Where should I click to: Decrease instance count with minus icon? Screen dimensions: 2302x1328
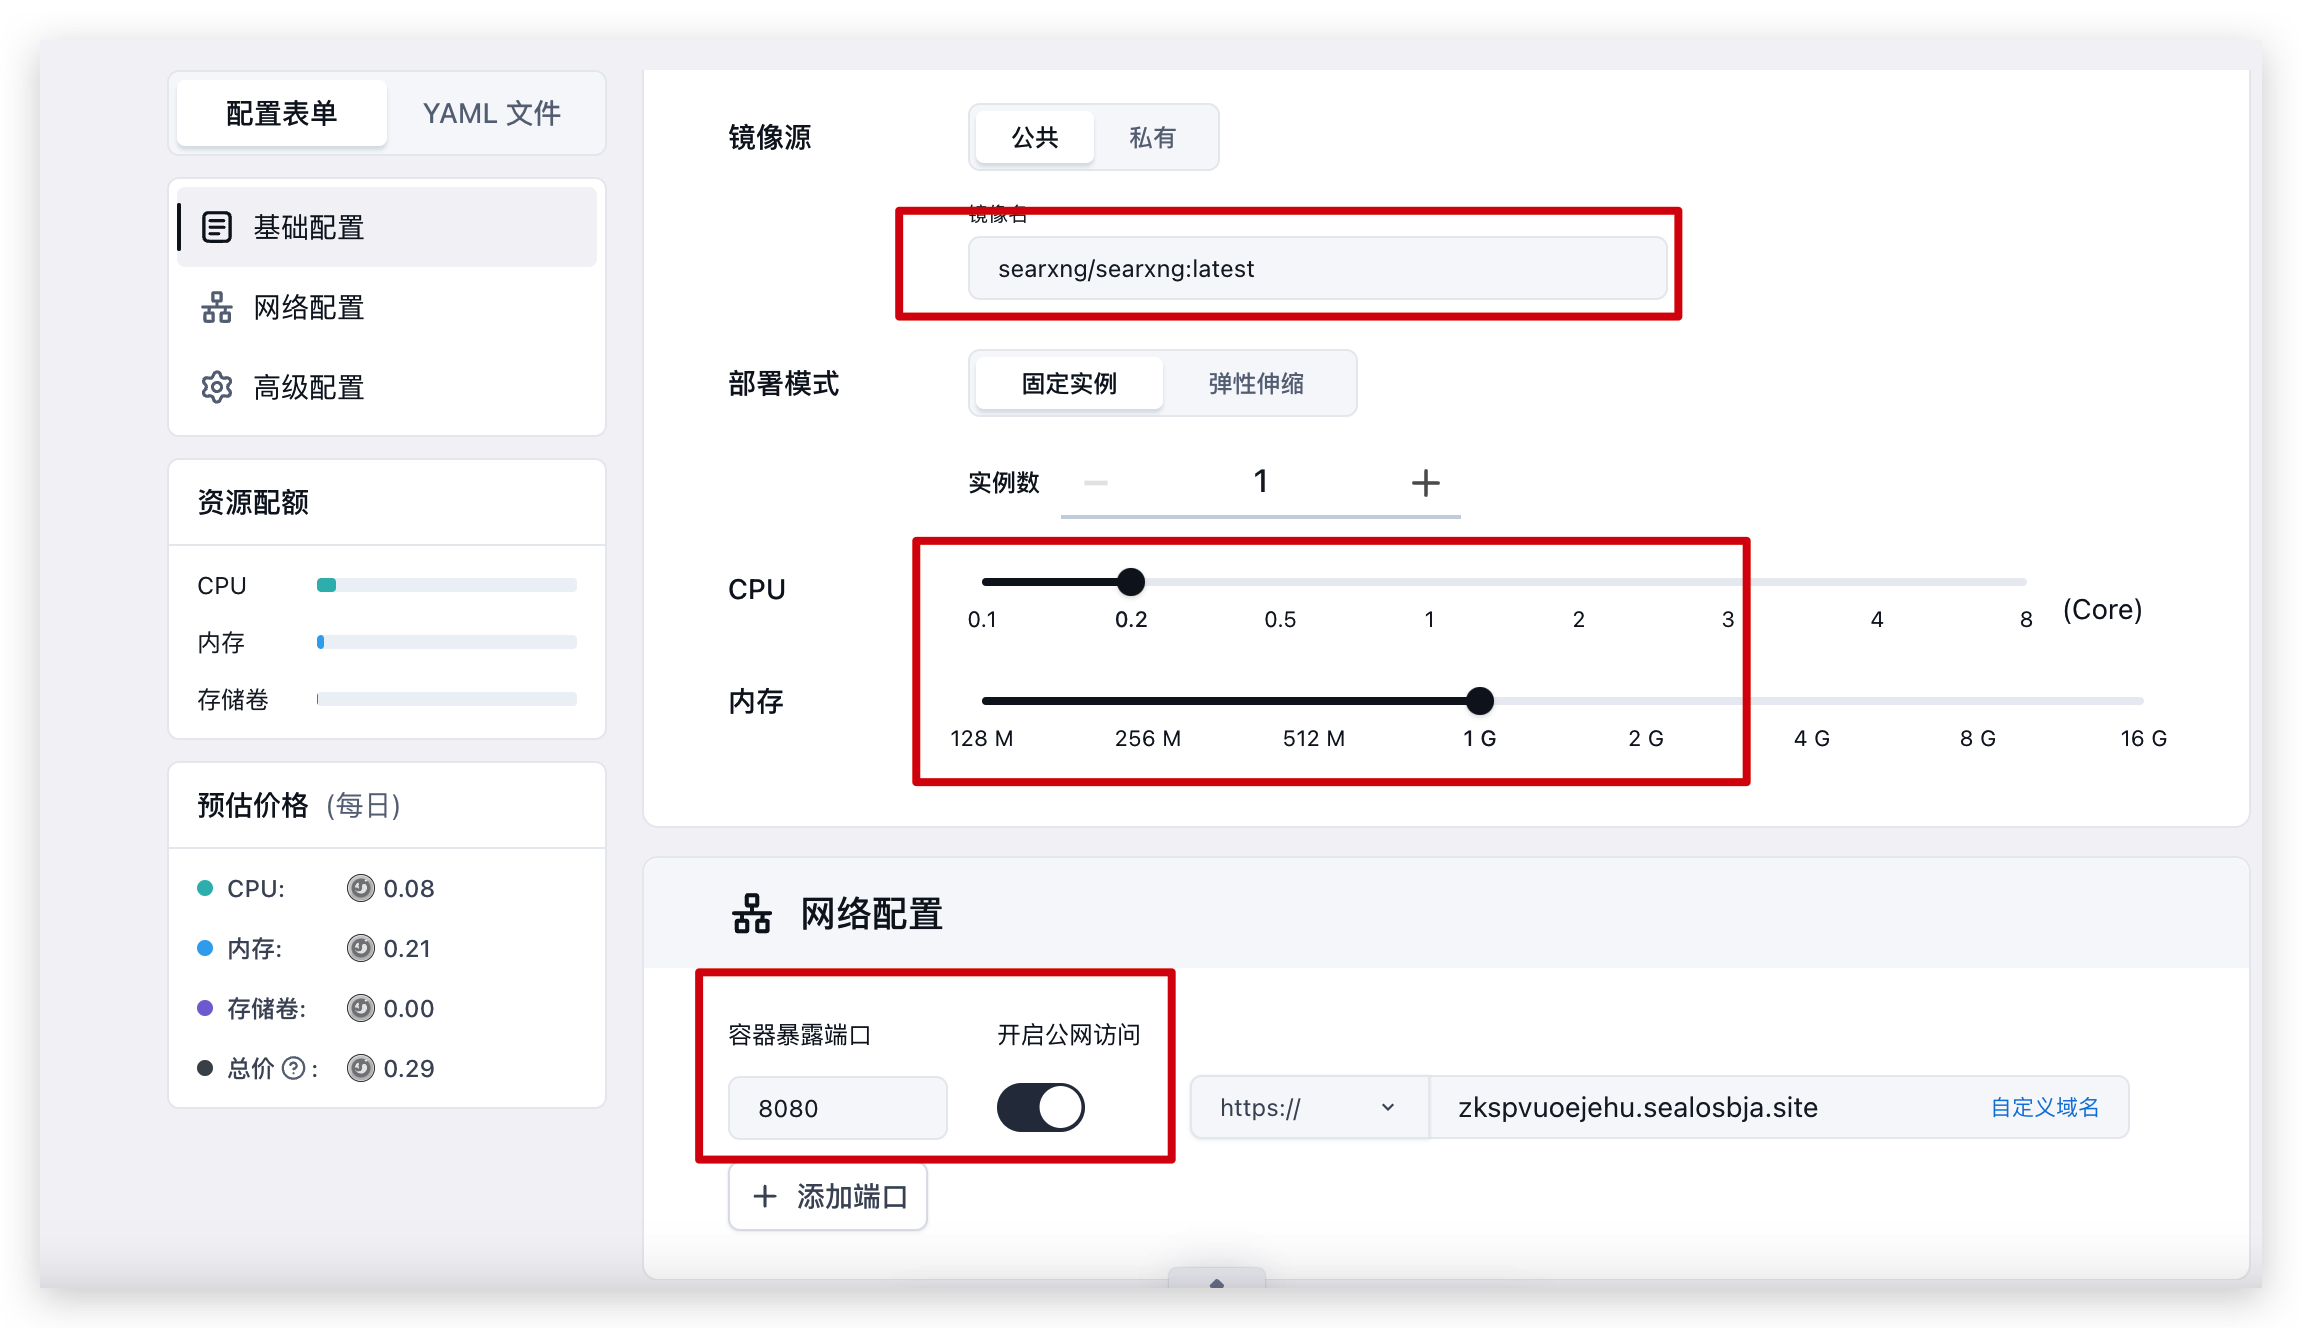tap(1096, 483)
